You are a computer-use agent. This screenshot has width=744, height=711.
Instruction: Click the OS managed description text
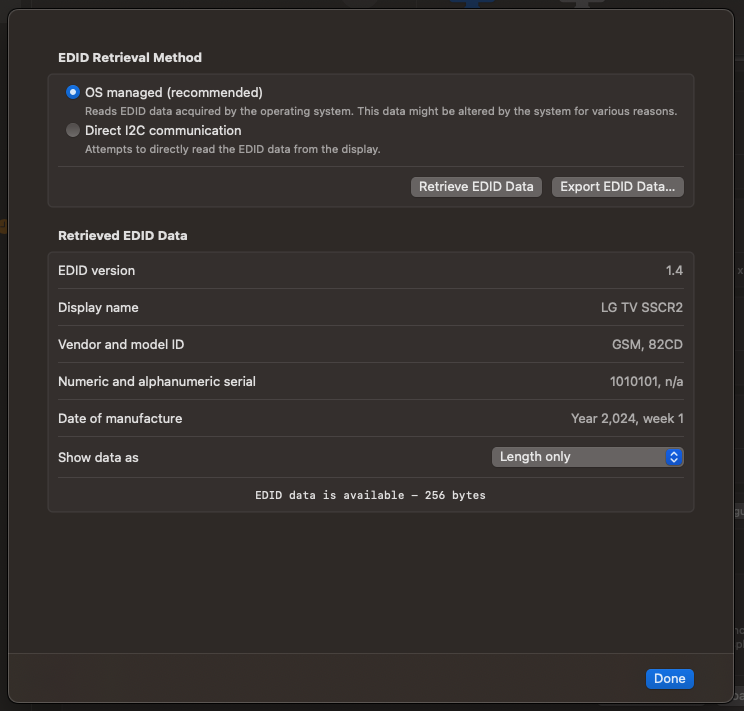pos(381,111)
